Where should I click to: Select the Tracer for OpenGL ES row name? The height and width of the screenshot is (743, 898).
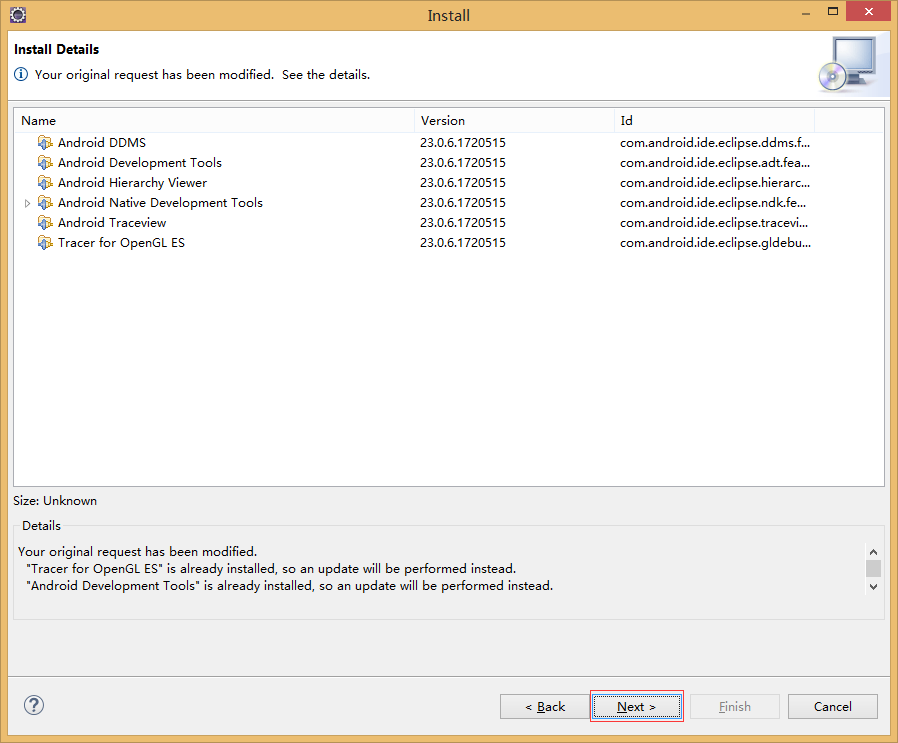(121, 242)
